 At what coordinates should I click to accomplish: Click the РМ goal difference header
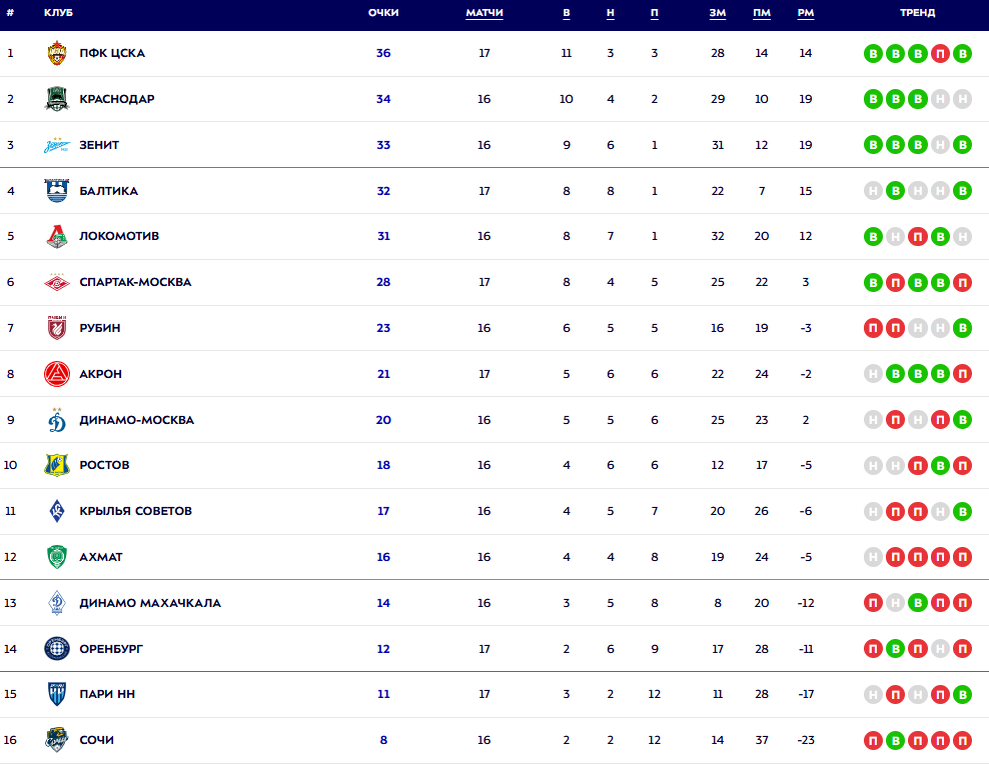[x=806, y=13]
